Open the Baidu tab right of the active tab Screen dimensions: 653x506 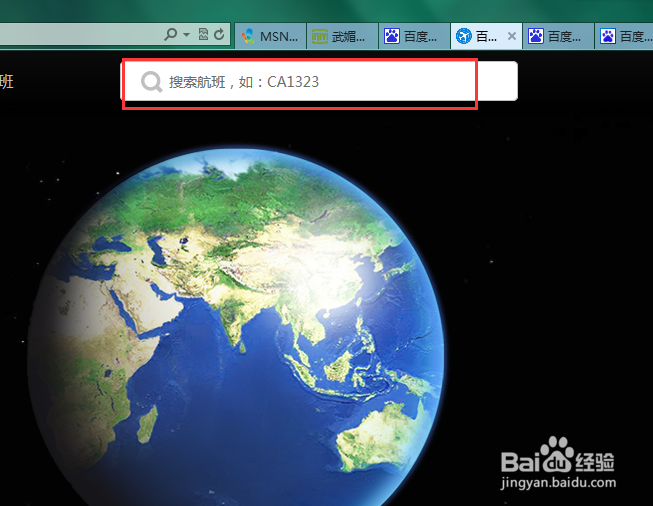point(558,37)
